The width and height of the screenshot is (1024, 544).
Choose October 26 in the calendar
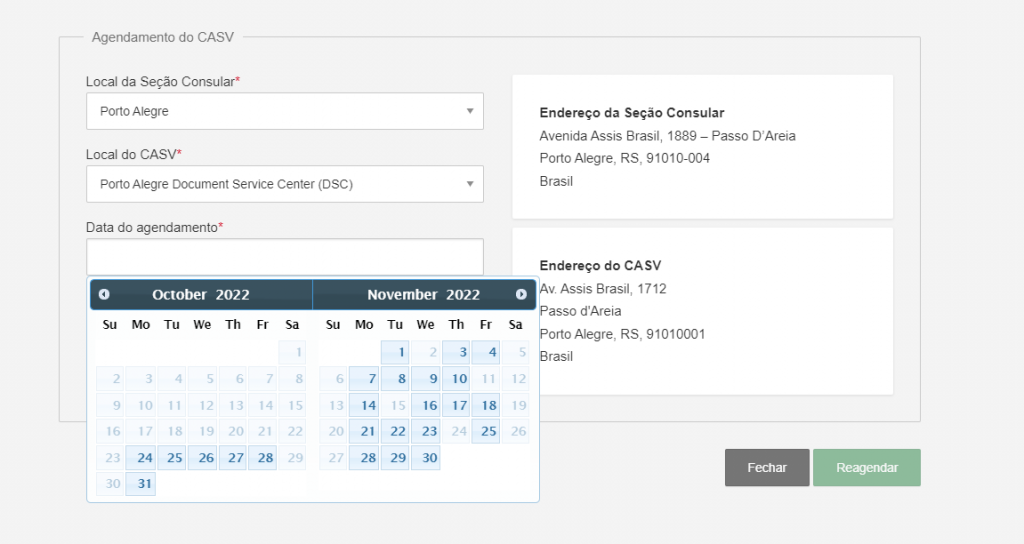pos(203,458)
